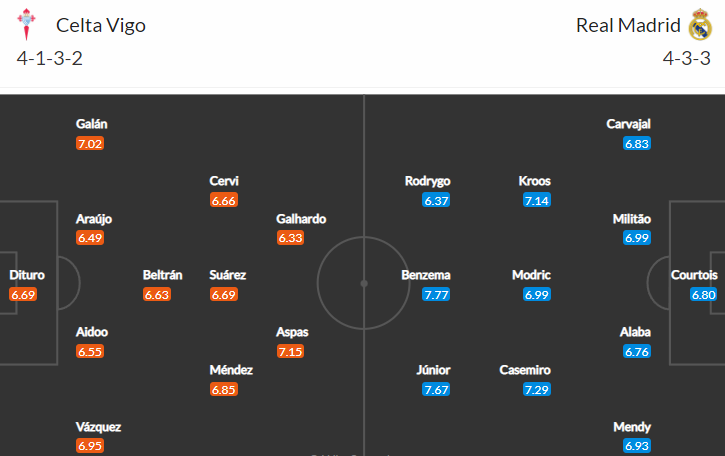Select Benzema's 7.77 rating badge
Viewport: 725px width, 456px height.
coord(436,295)
